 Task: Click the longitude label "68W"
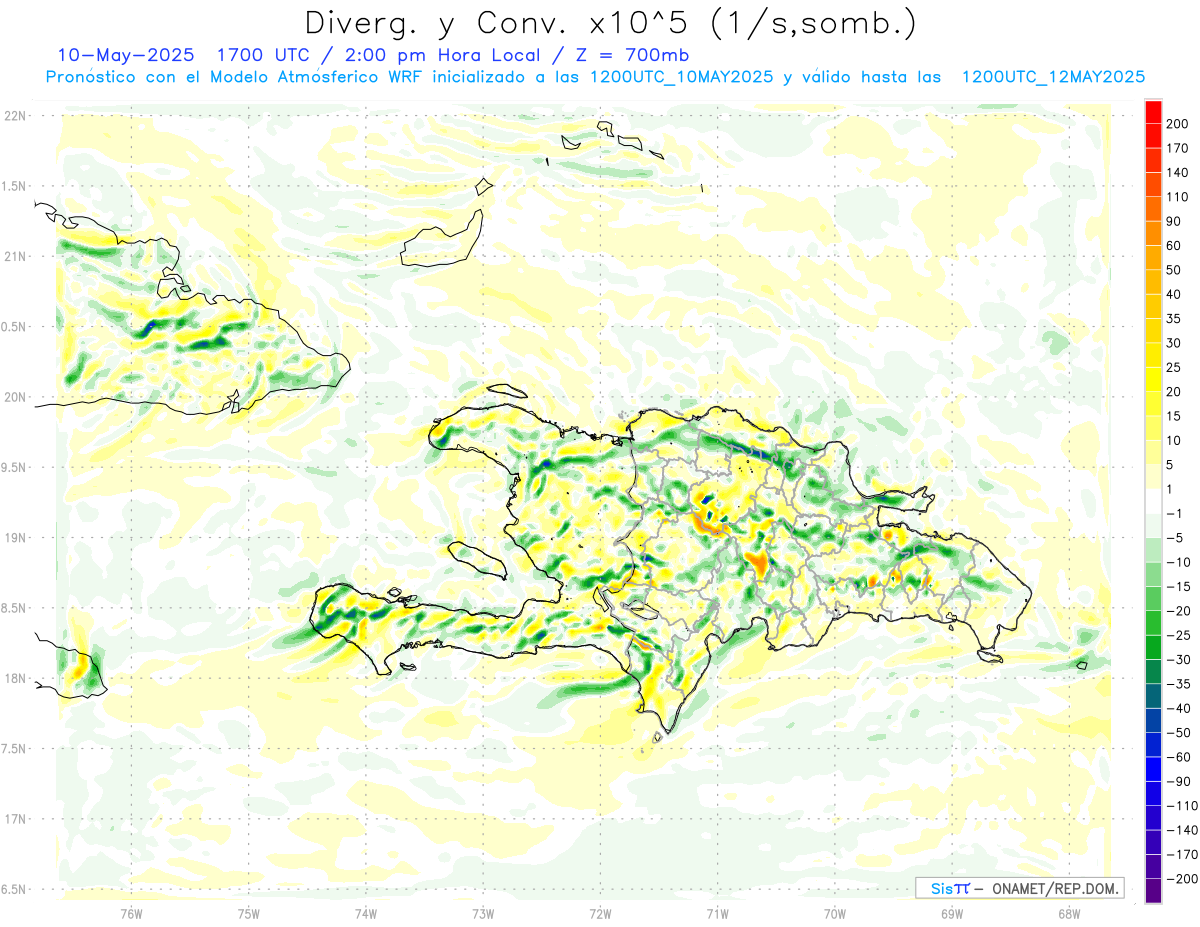(1069, 914)
